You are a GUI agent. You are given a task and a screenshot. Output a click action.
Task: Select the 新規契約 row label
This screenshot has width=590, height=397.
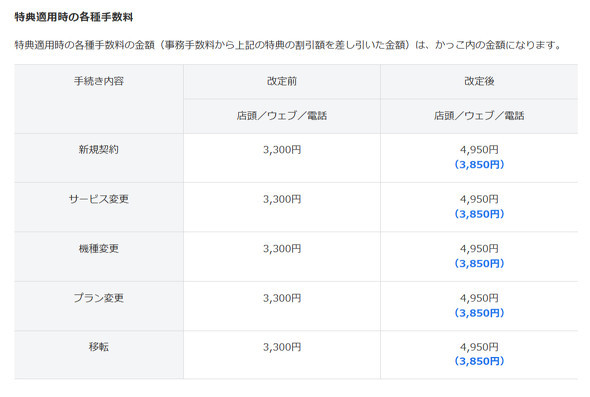(99, 149)
